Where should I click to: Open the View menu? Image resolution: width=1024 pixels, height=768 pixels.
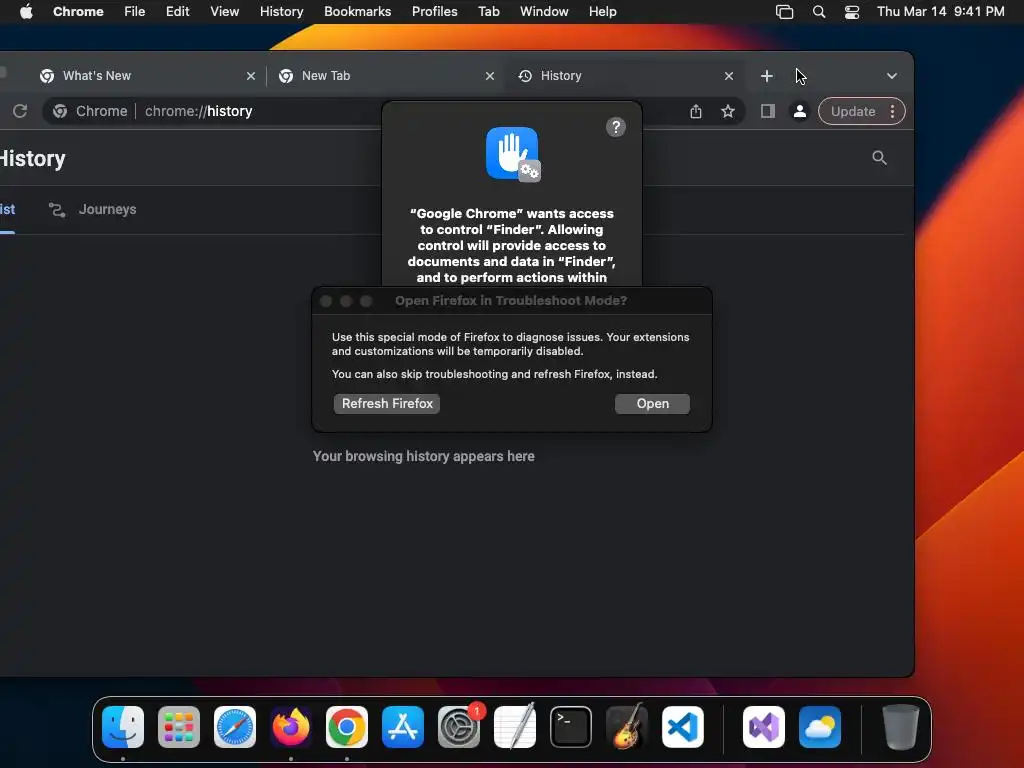tap(224, 12)
